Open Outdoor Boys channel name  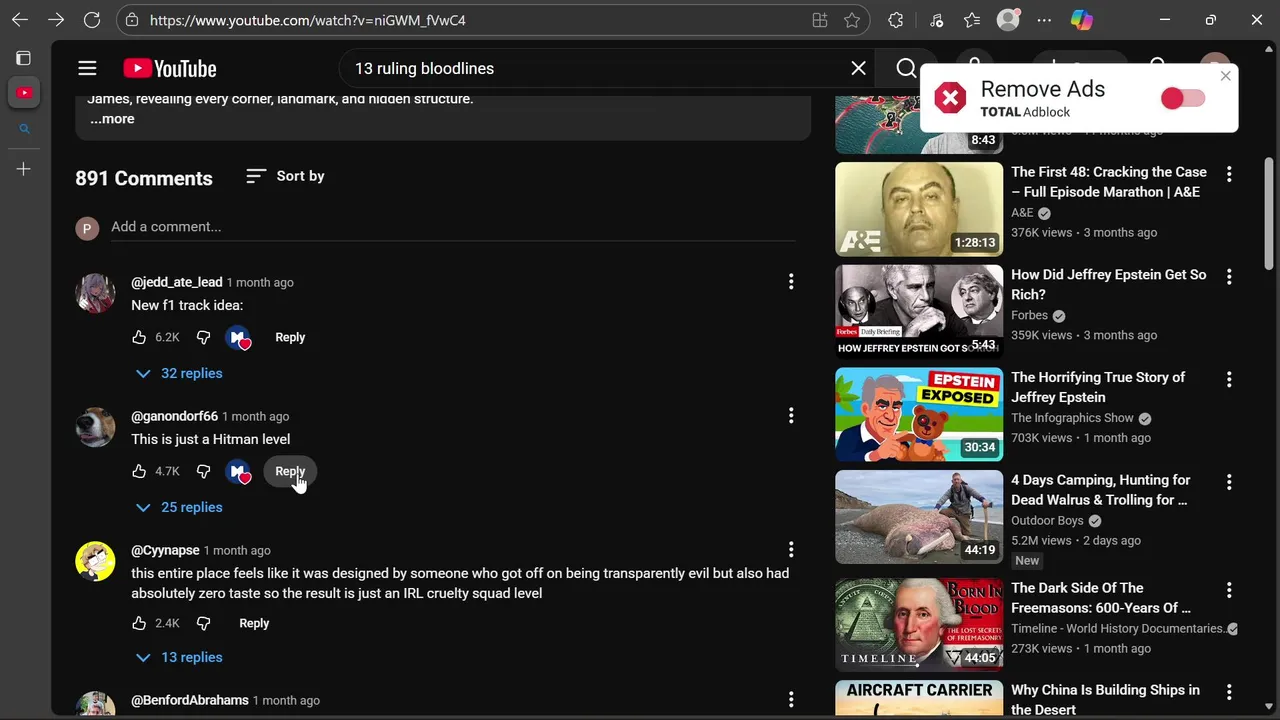pos(1047,520)
